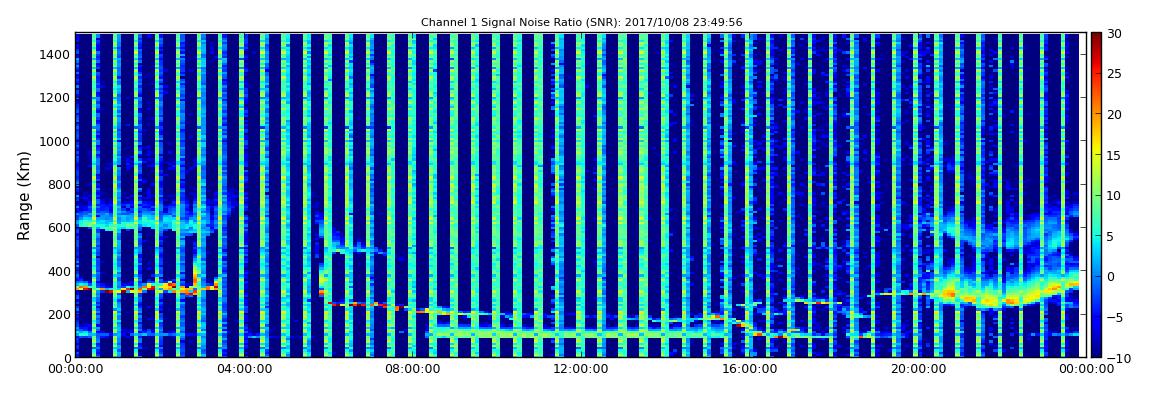Click the 12:00:00 time axis label

[x=579, y=370]
